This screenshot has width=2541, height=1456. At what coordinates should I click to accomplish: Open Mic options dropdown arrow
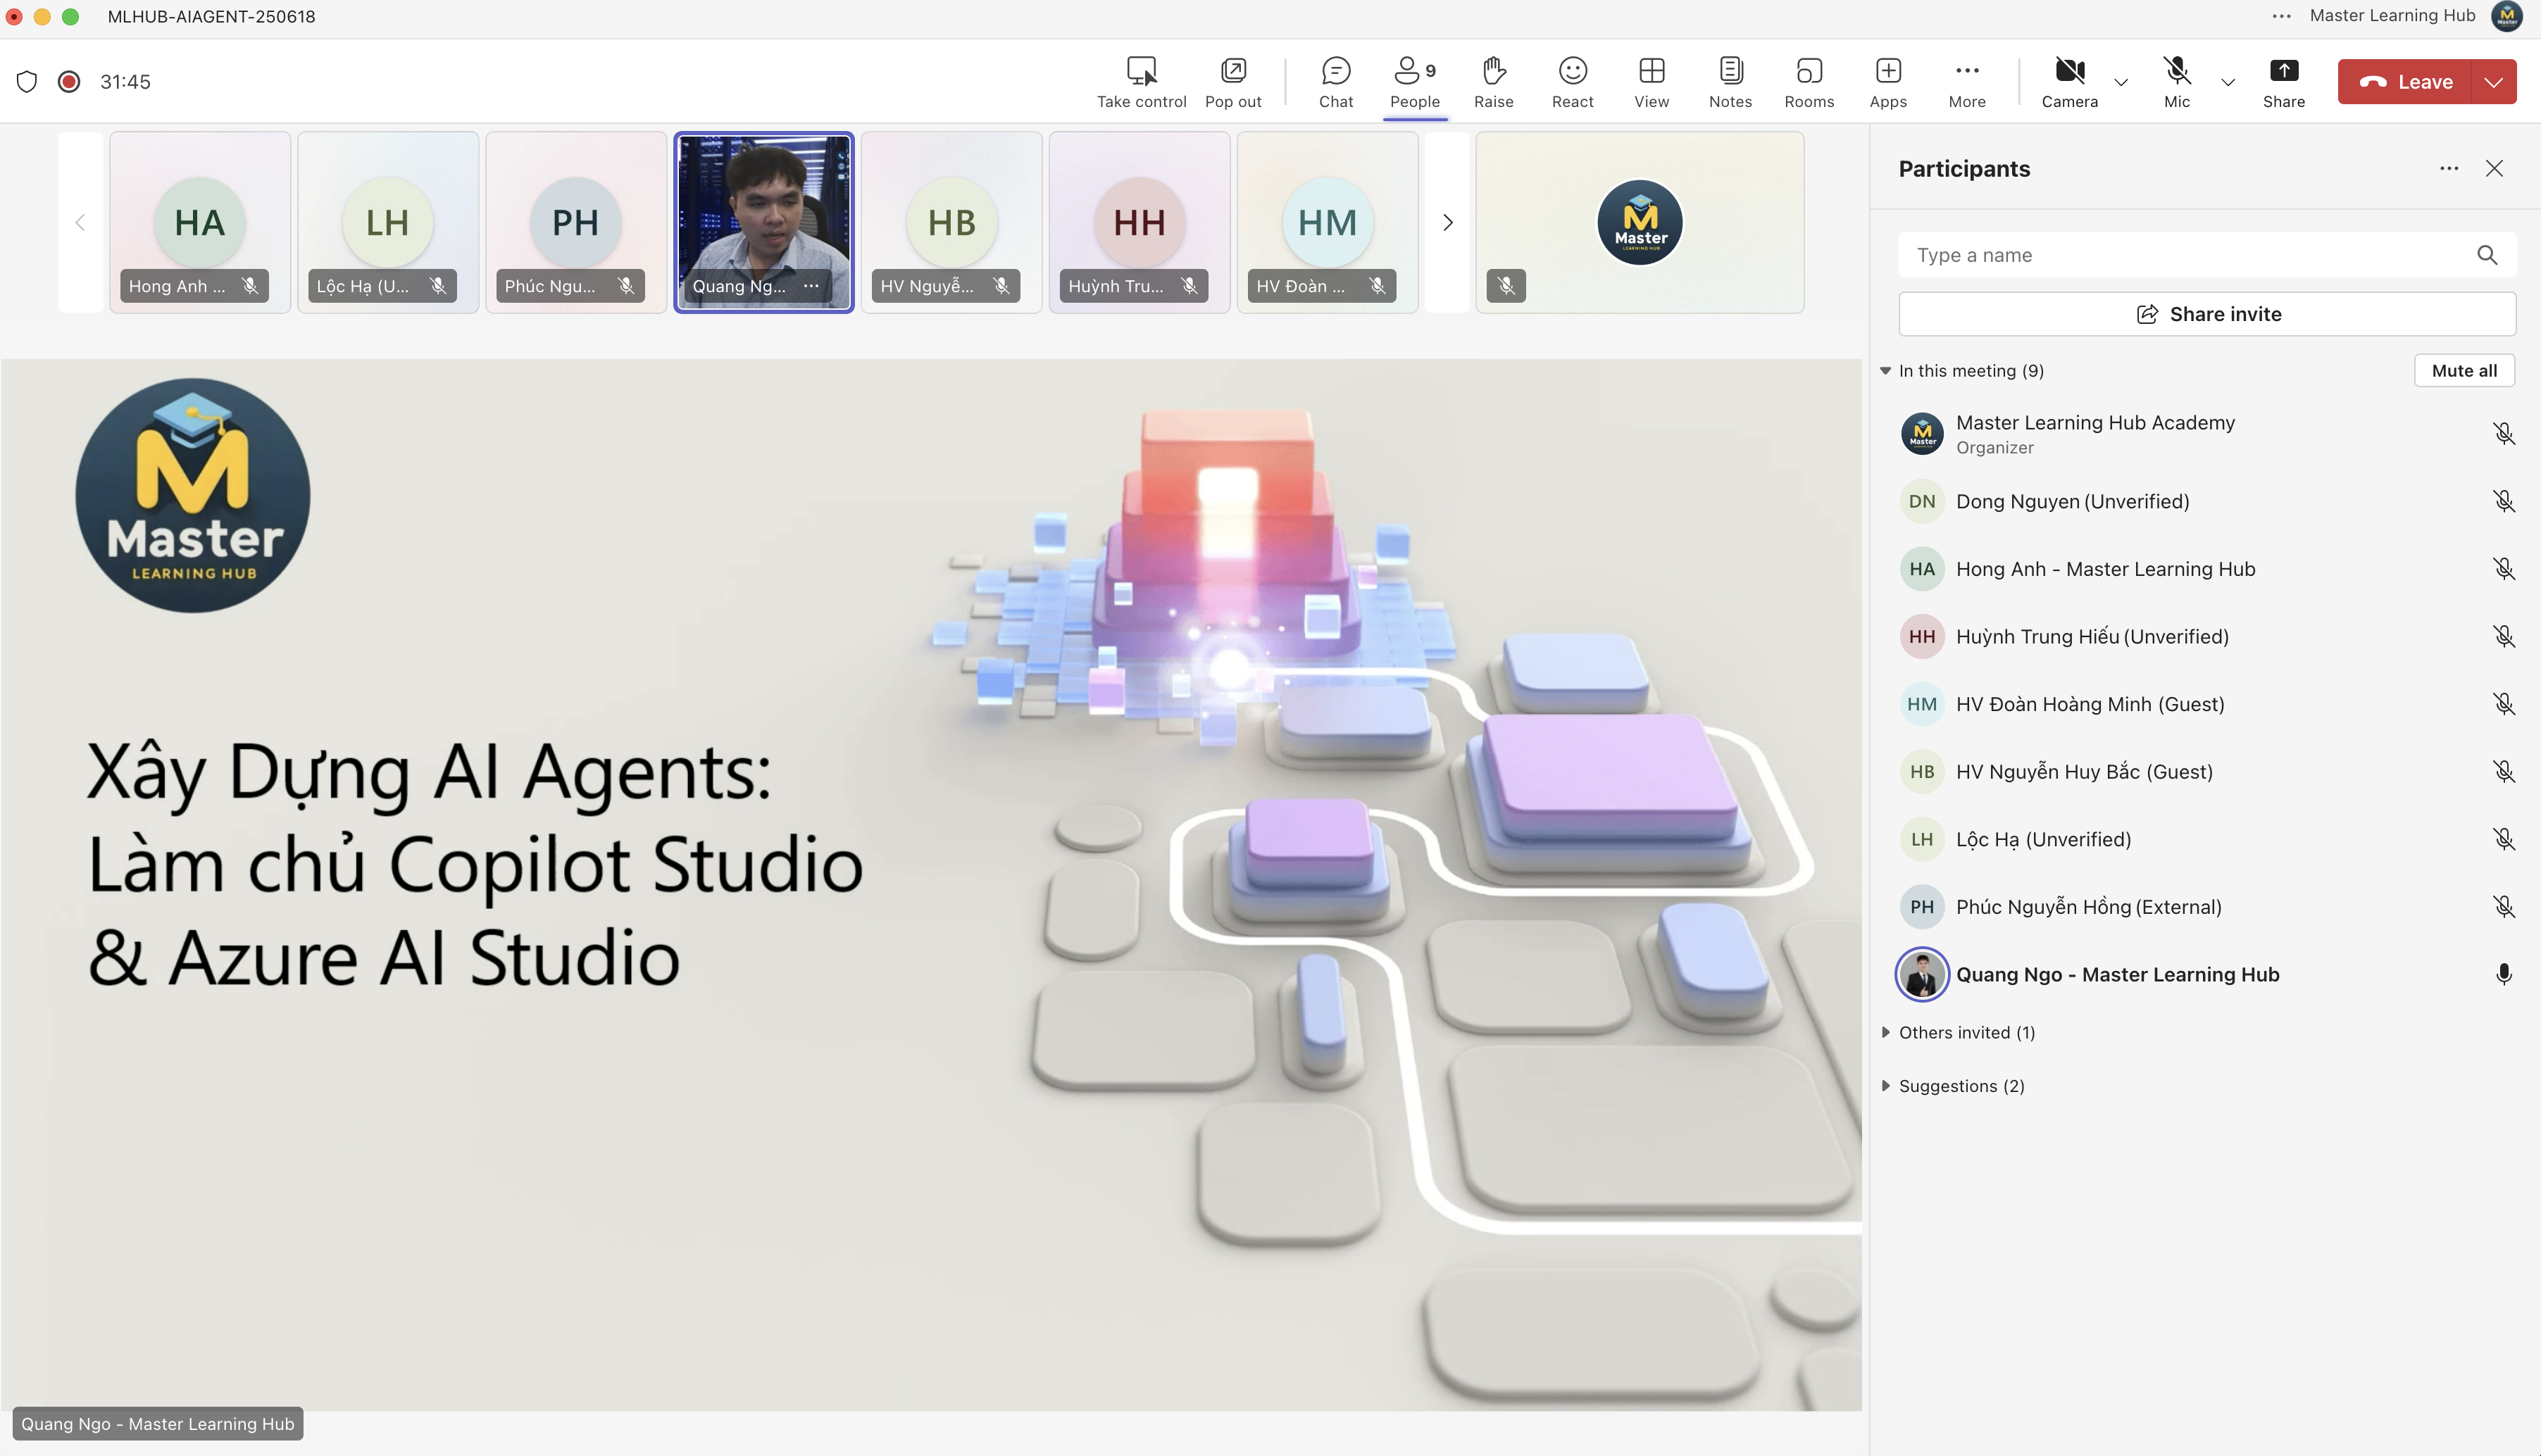click(x=2227, y=82)
